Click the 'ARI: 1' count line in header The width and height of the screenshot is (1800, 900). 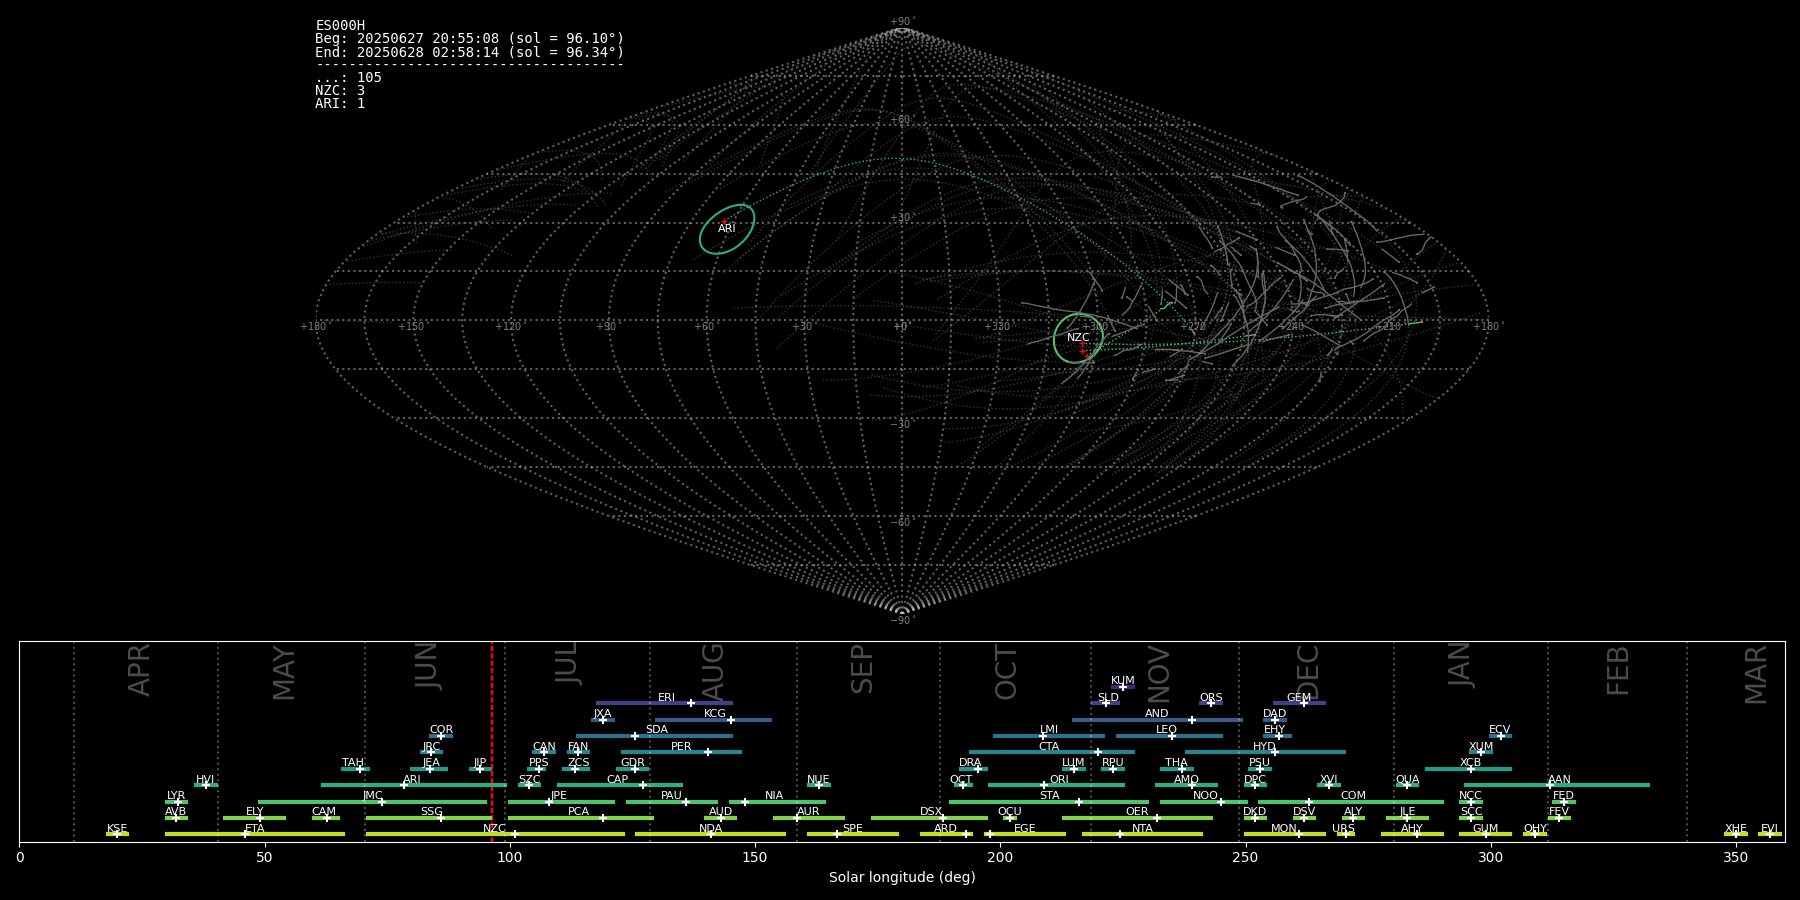click(x=340, y=104)
